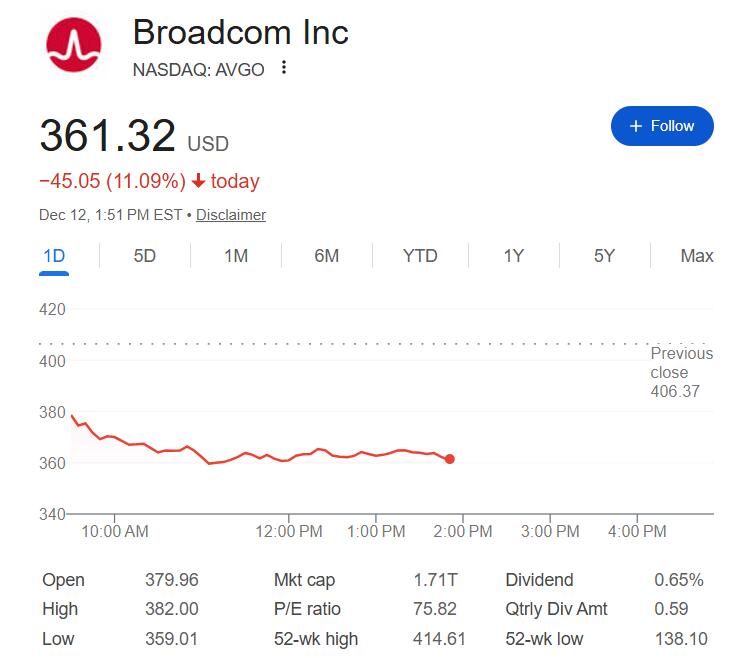The height and width of the screenshot is (658, 732).
Task: Click the red current price dot on chart
Action: tap(450, 459)
